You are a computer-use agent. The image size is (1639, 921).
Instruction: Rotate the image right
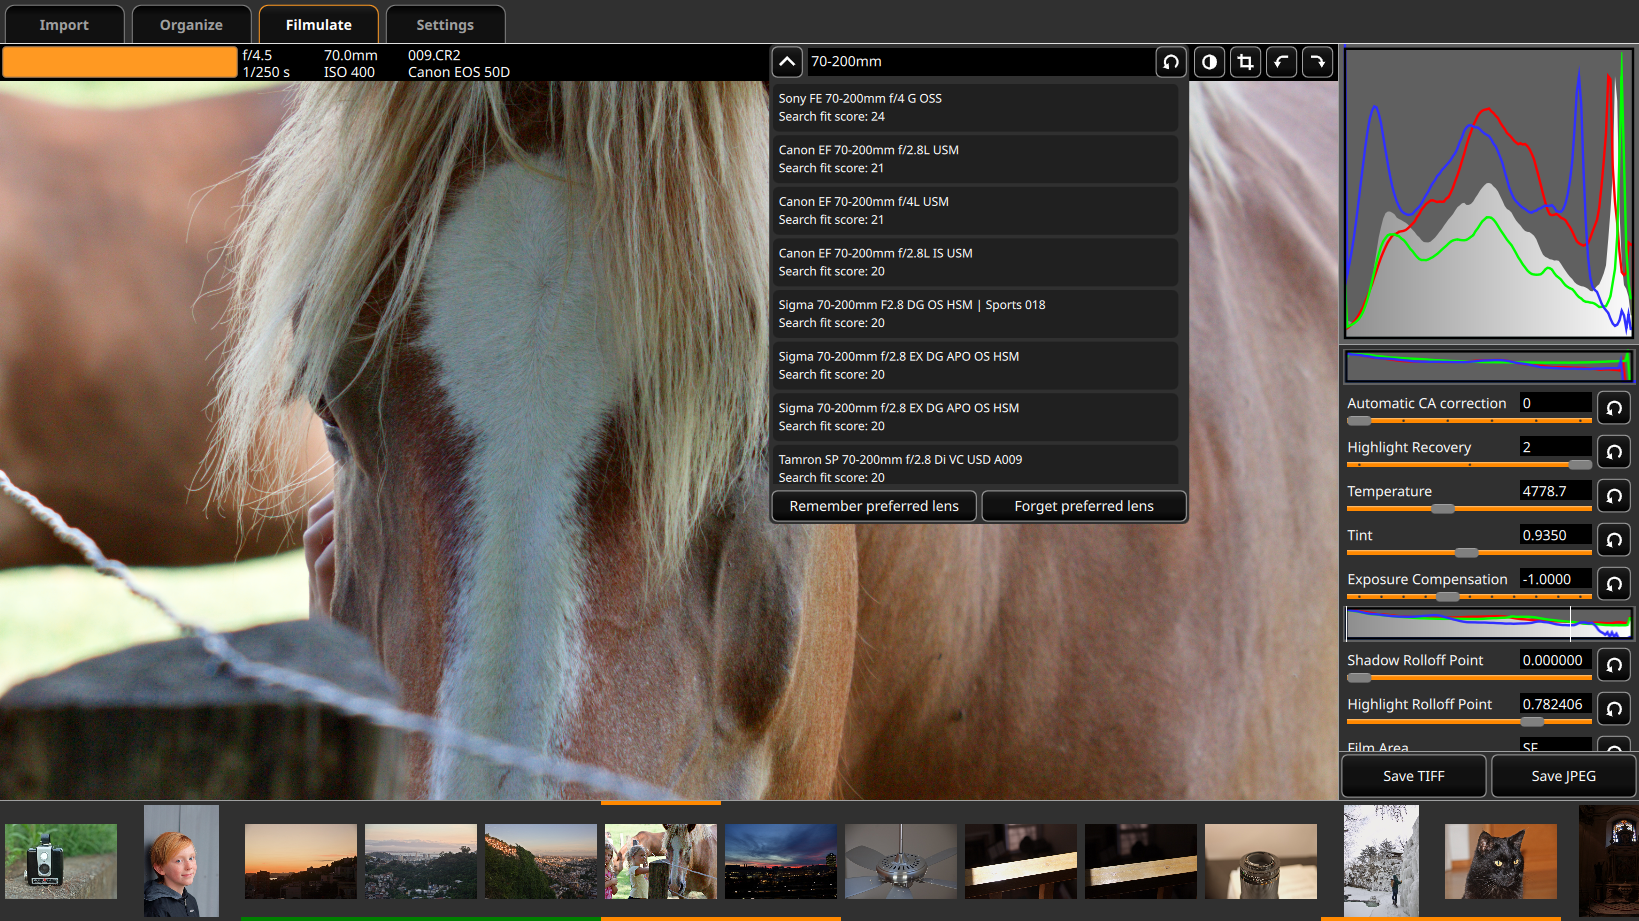(1318, 62)
